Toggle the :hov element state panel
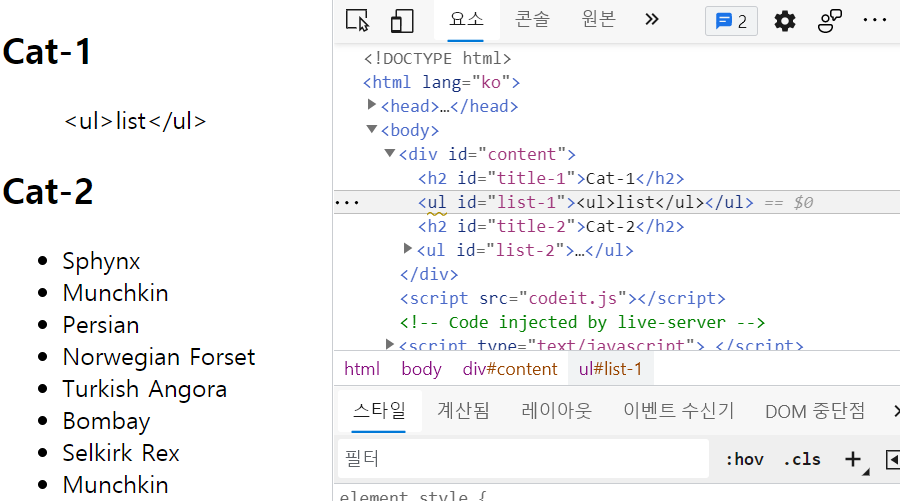This screenshot has width=900, height=501. pyautogui.click(x=744, y=459)
